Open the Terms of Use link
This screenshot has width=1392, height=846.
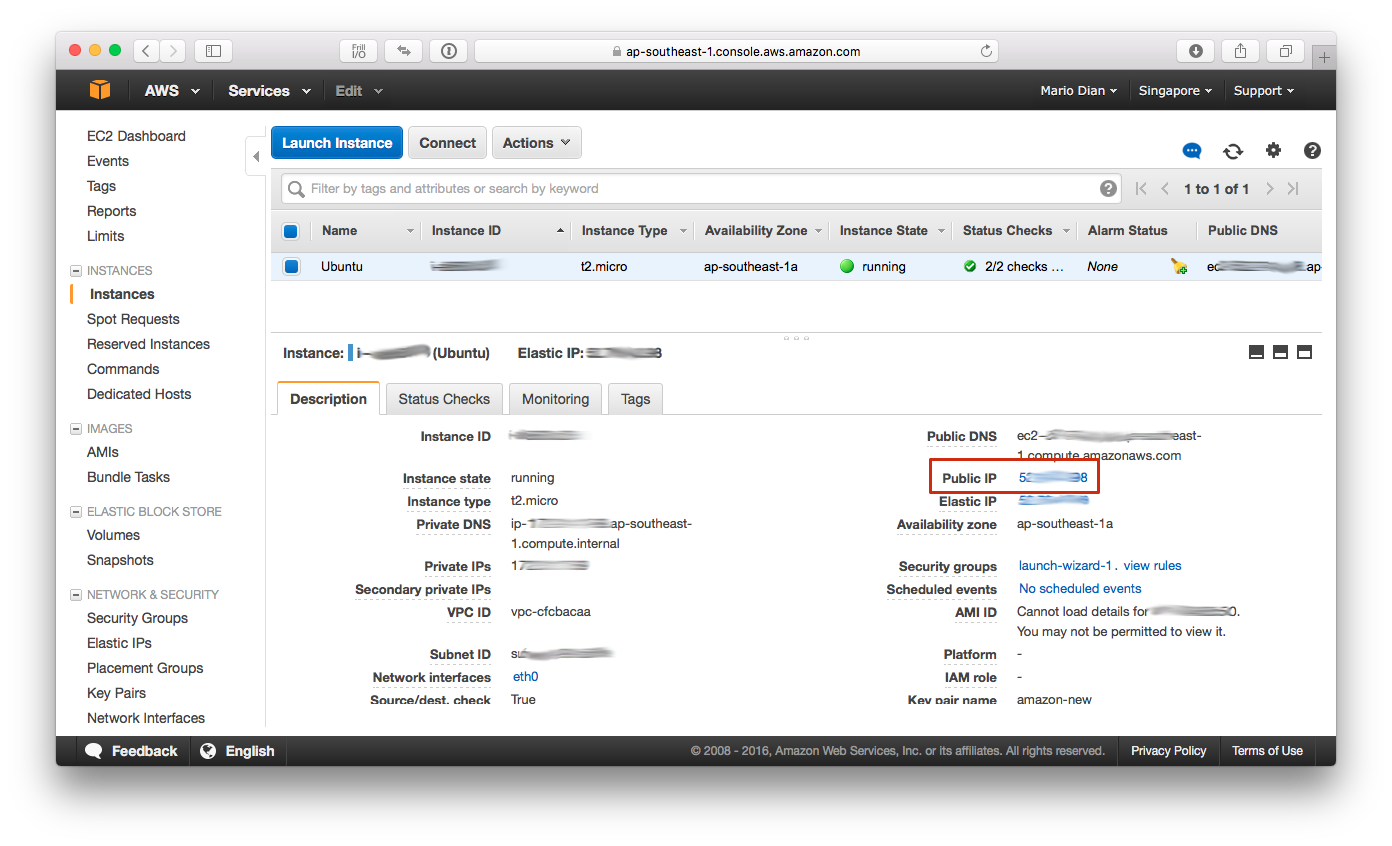1267,751
